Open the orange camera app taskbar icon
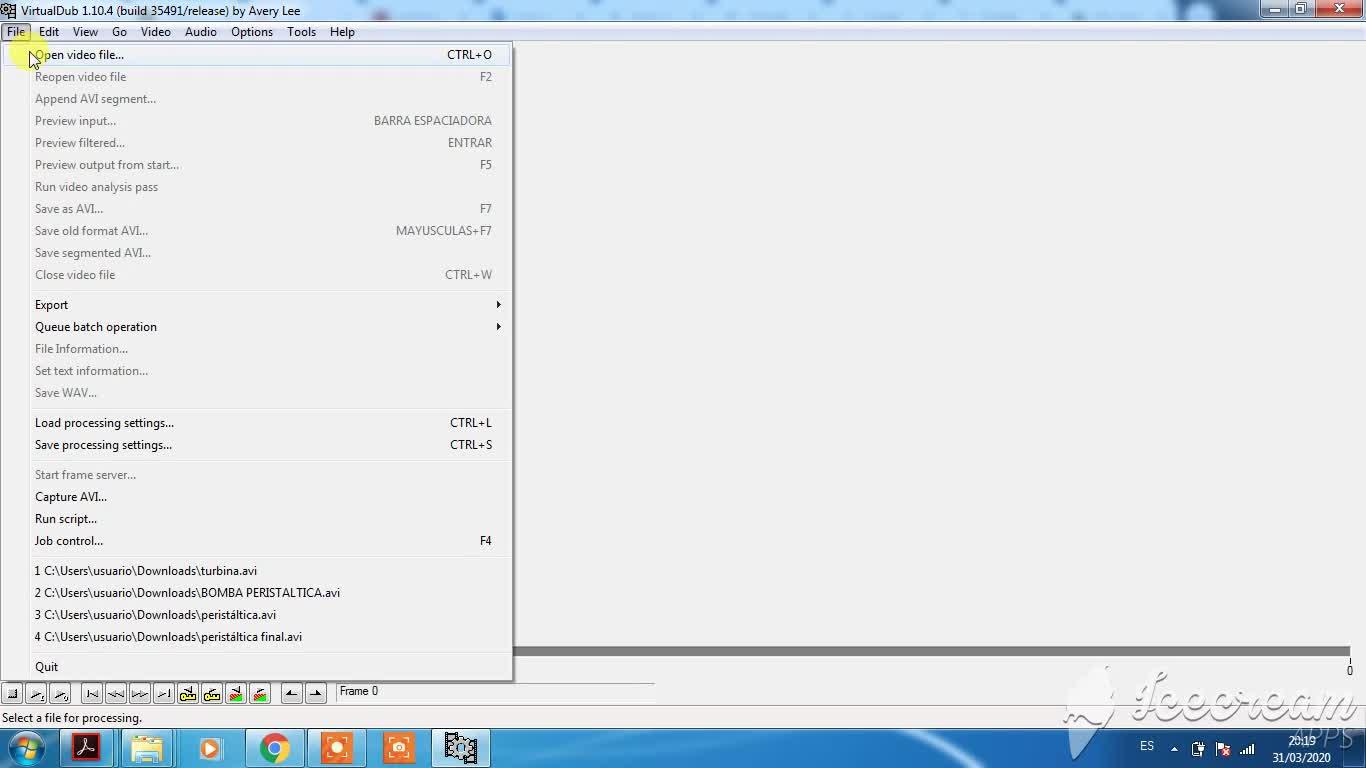 399,748
